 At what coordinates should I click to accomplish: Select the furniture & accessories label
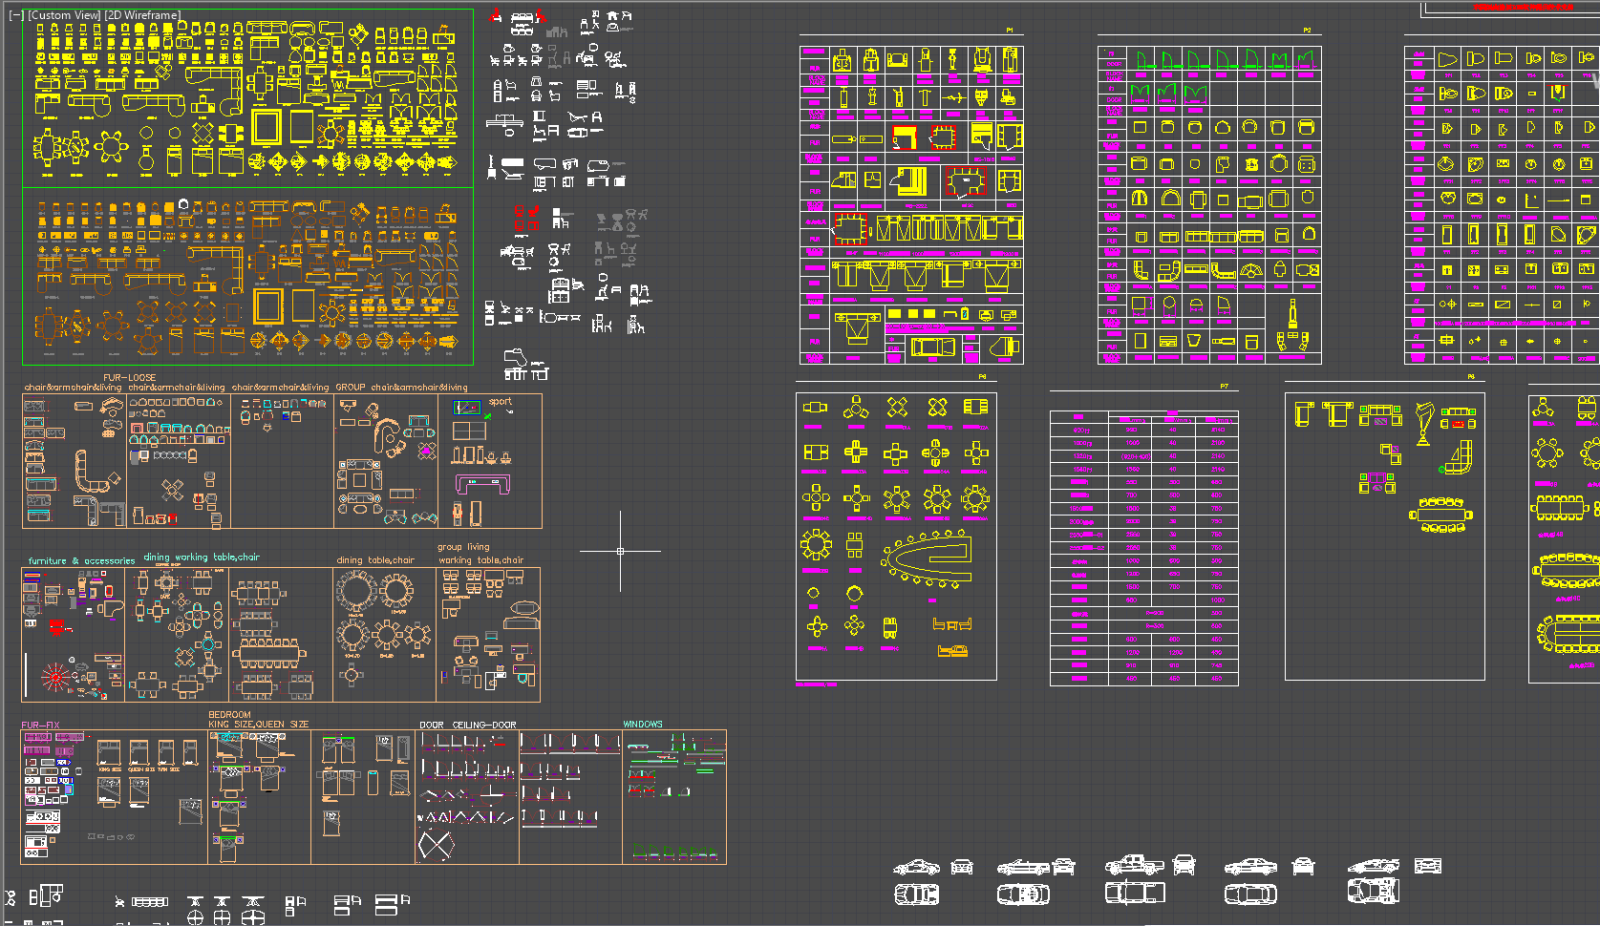point(81,561)
